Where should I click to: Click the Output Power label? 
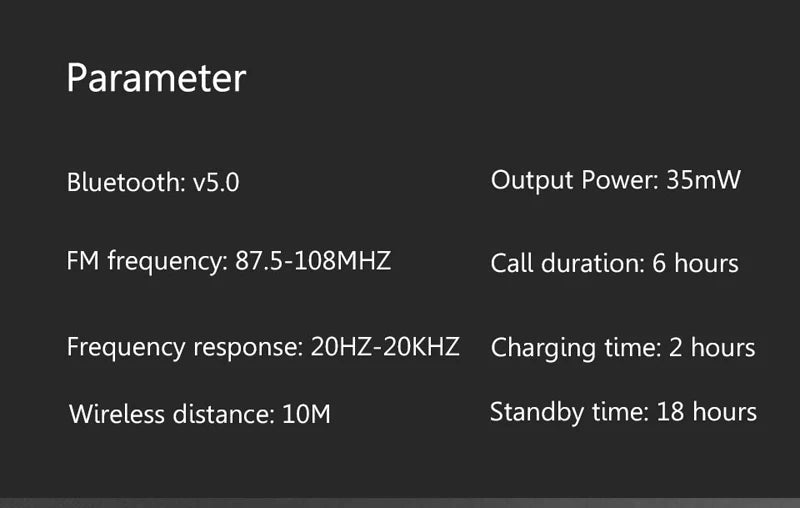pos(573,181)
